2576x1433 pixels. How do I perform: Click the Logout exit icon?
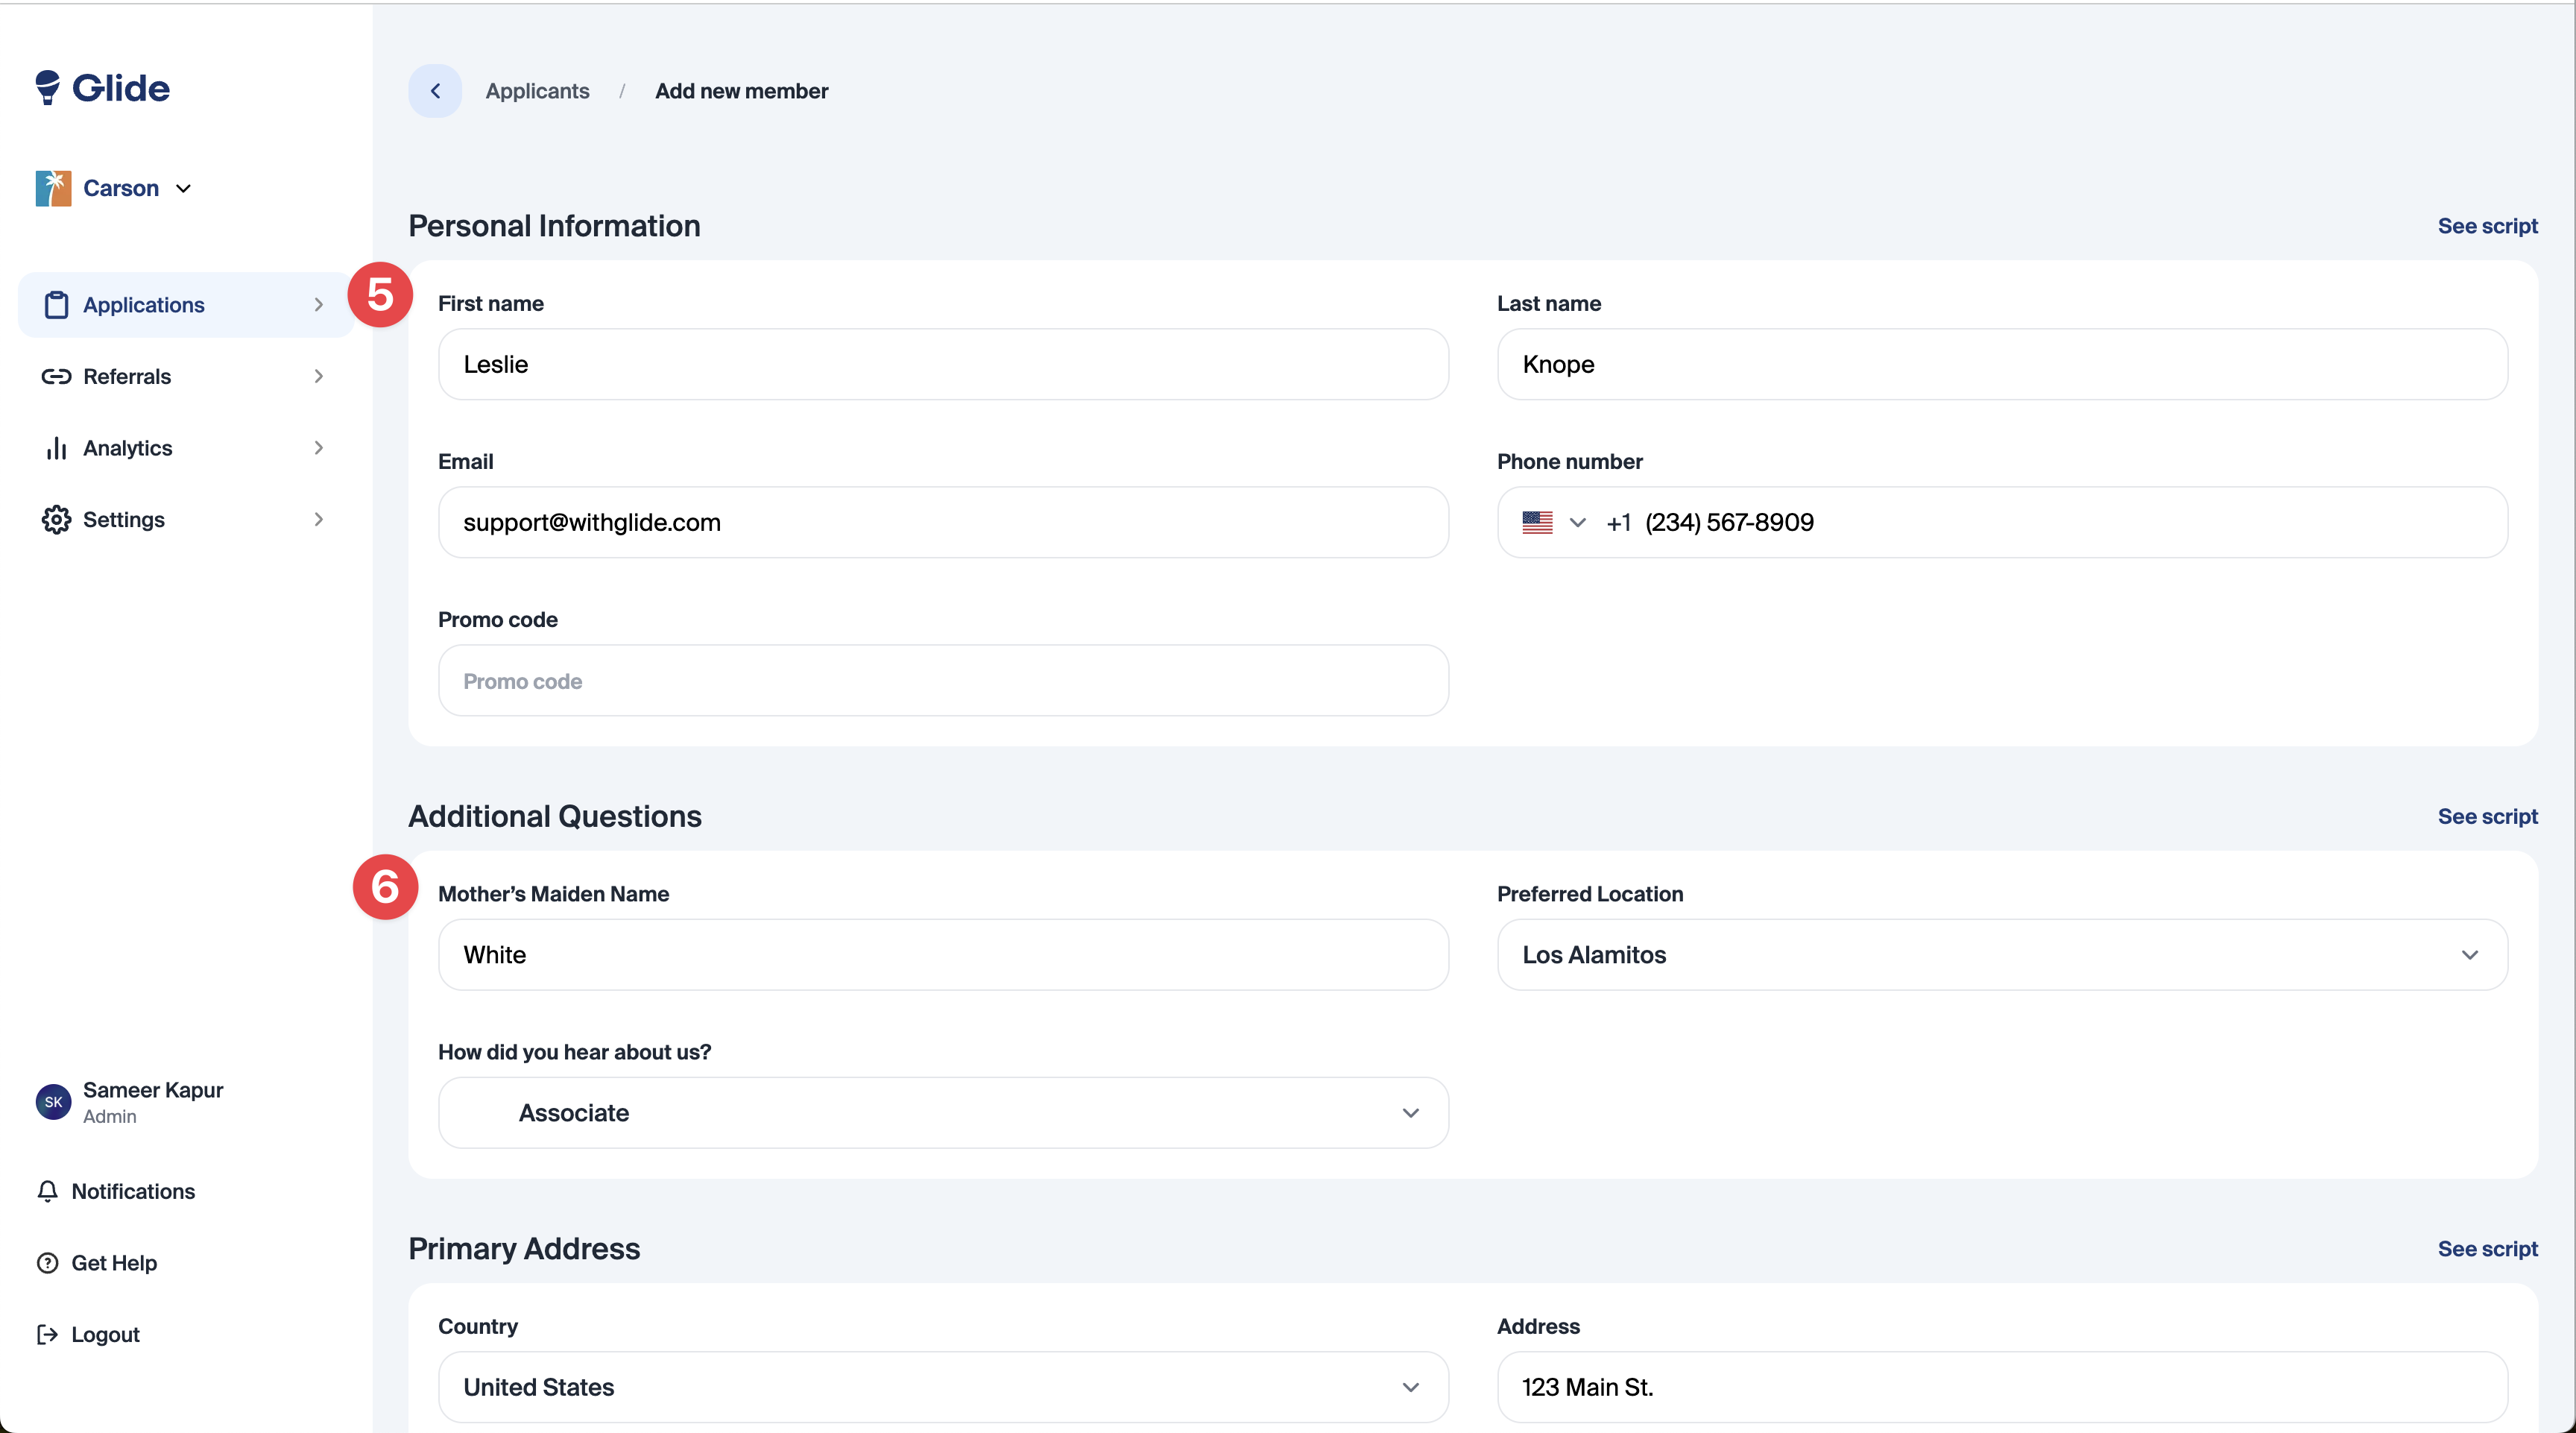point(47,1334)
